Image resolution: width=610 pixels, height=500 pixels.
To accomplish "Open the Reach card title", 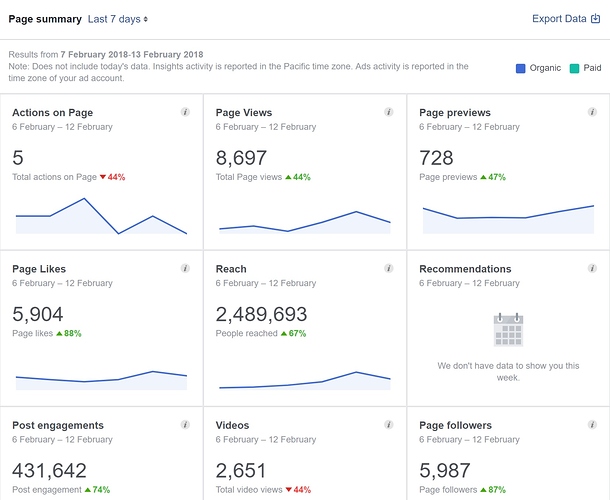I will (231, 269).
